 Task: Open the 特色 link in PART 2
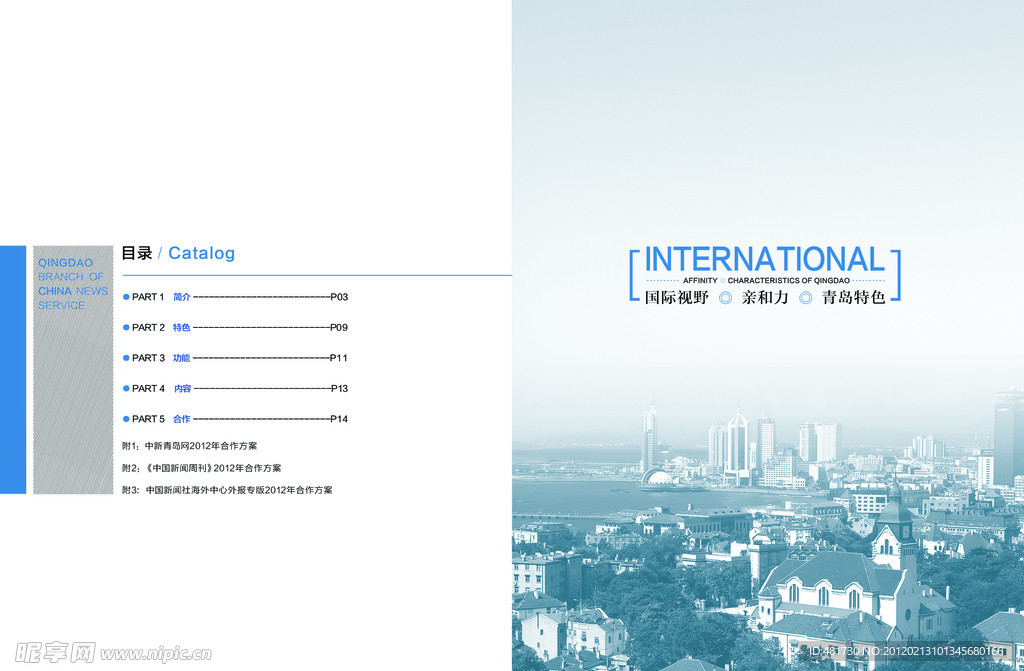tap(181, 328)
